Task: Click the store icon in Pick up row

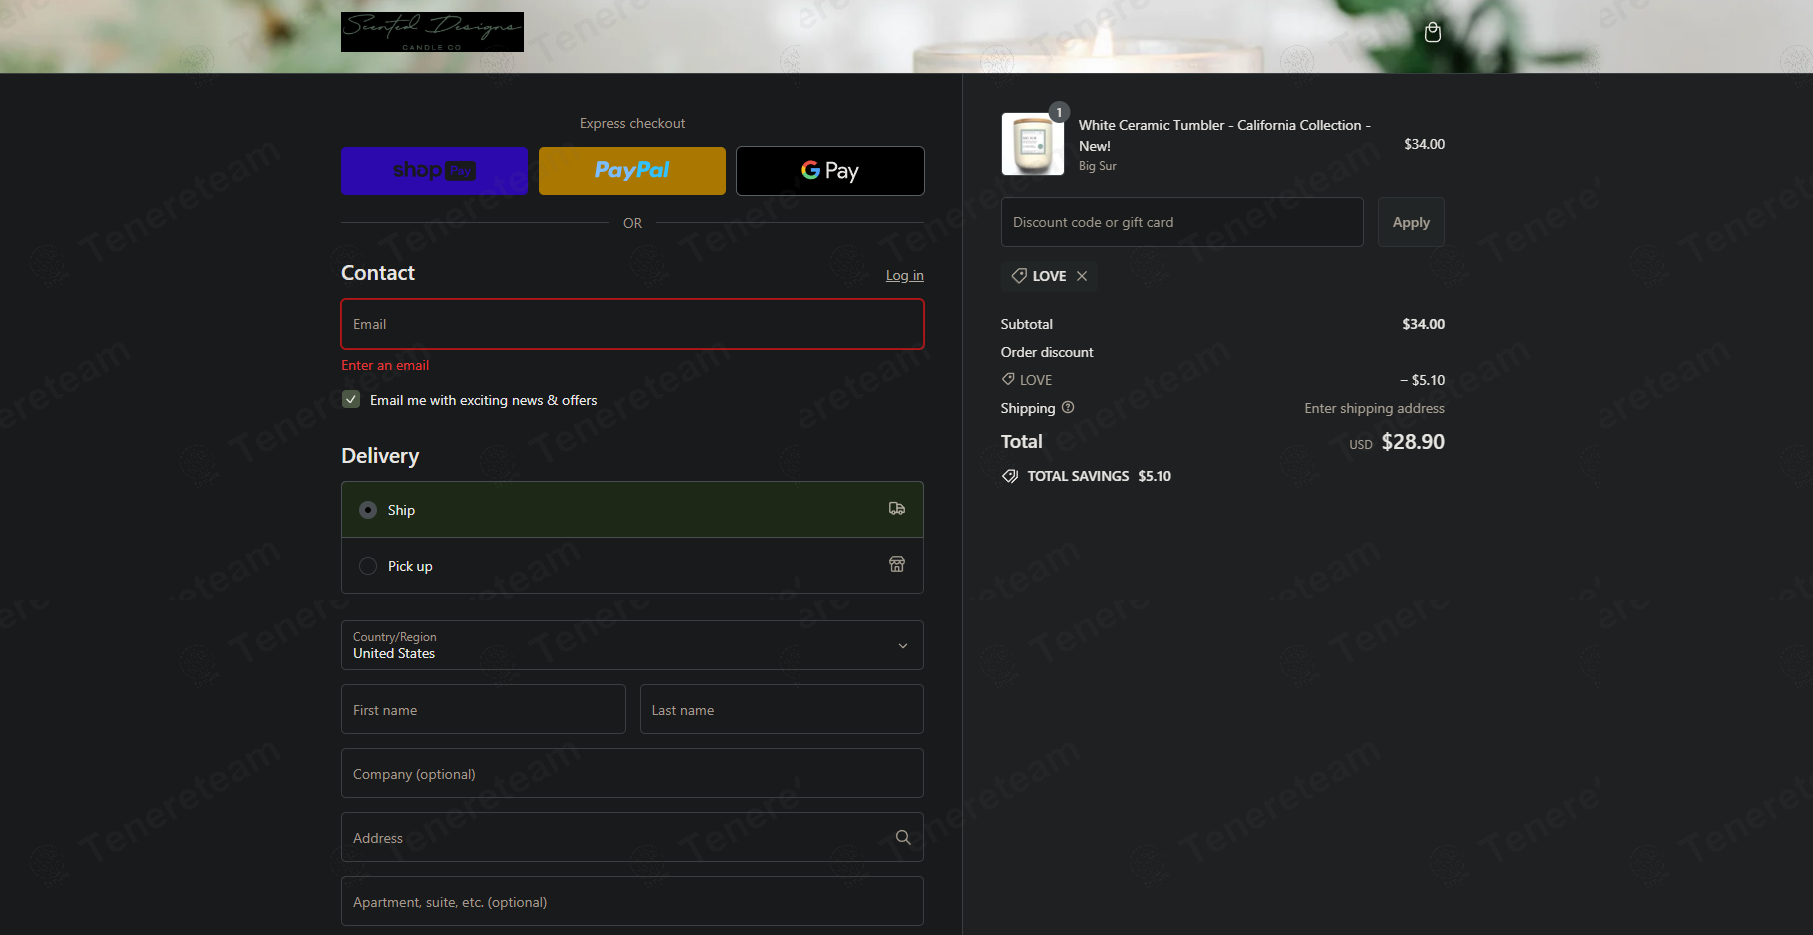Action: click(x=897, y=565)
